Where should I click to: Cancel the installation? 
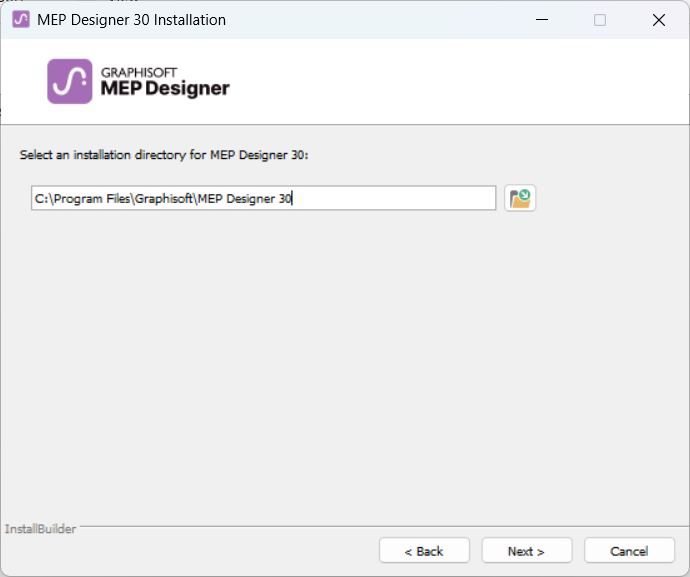(629, 550)
